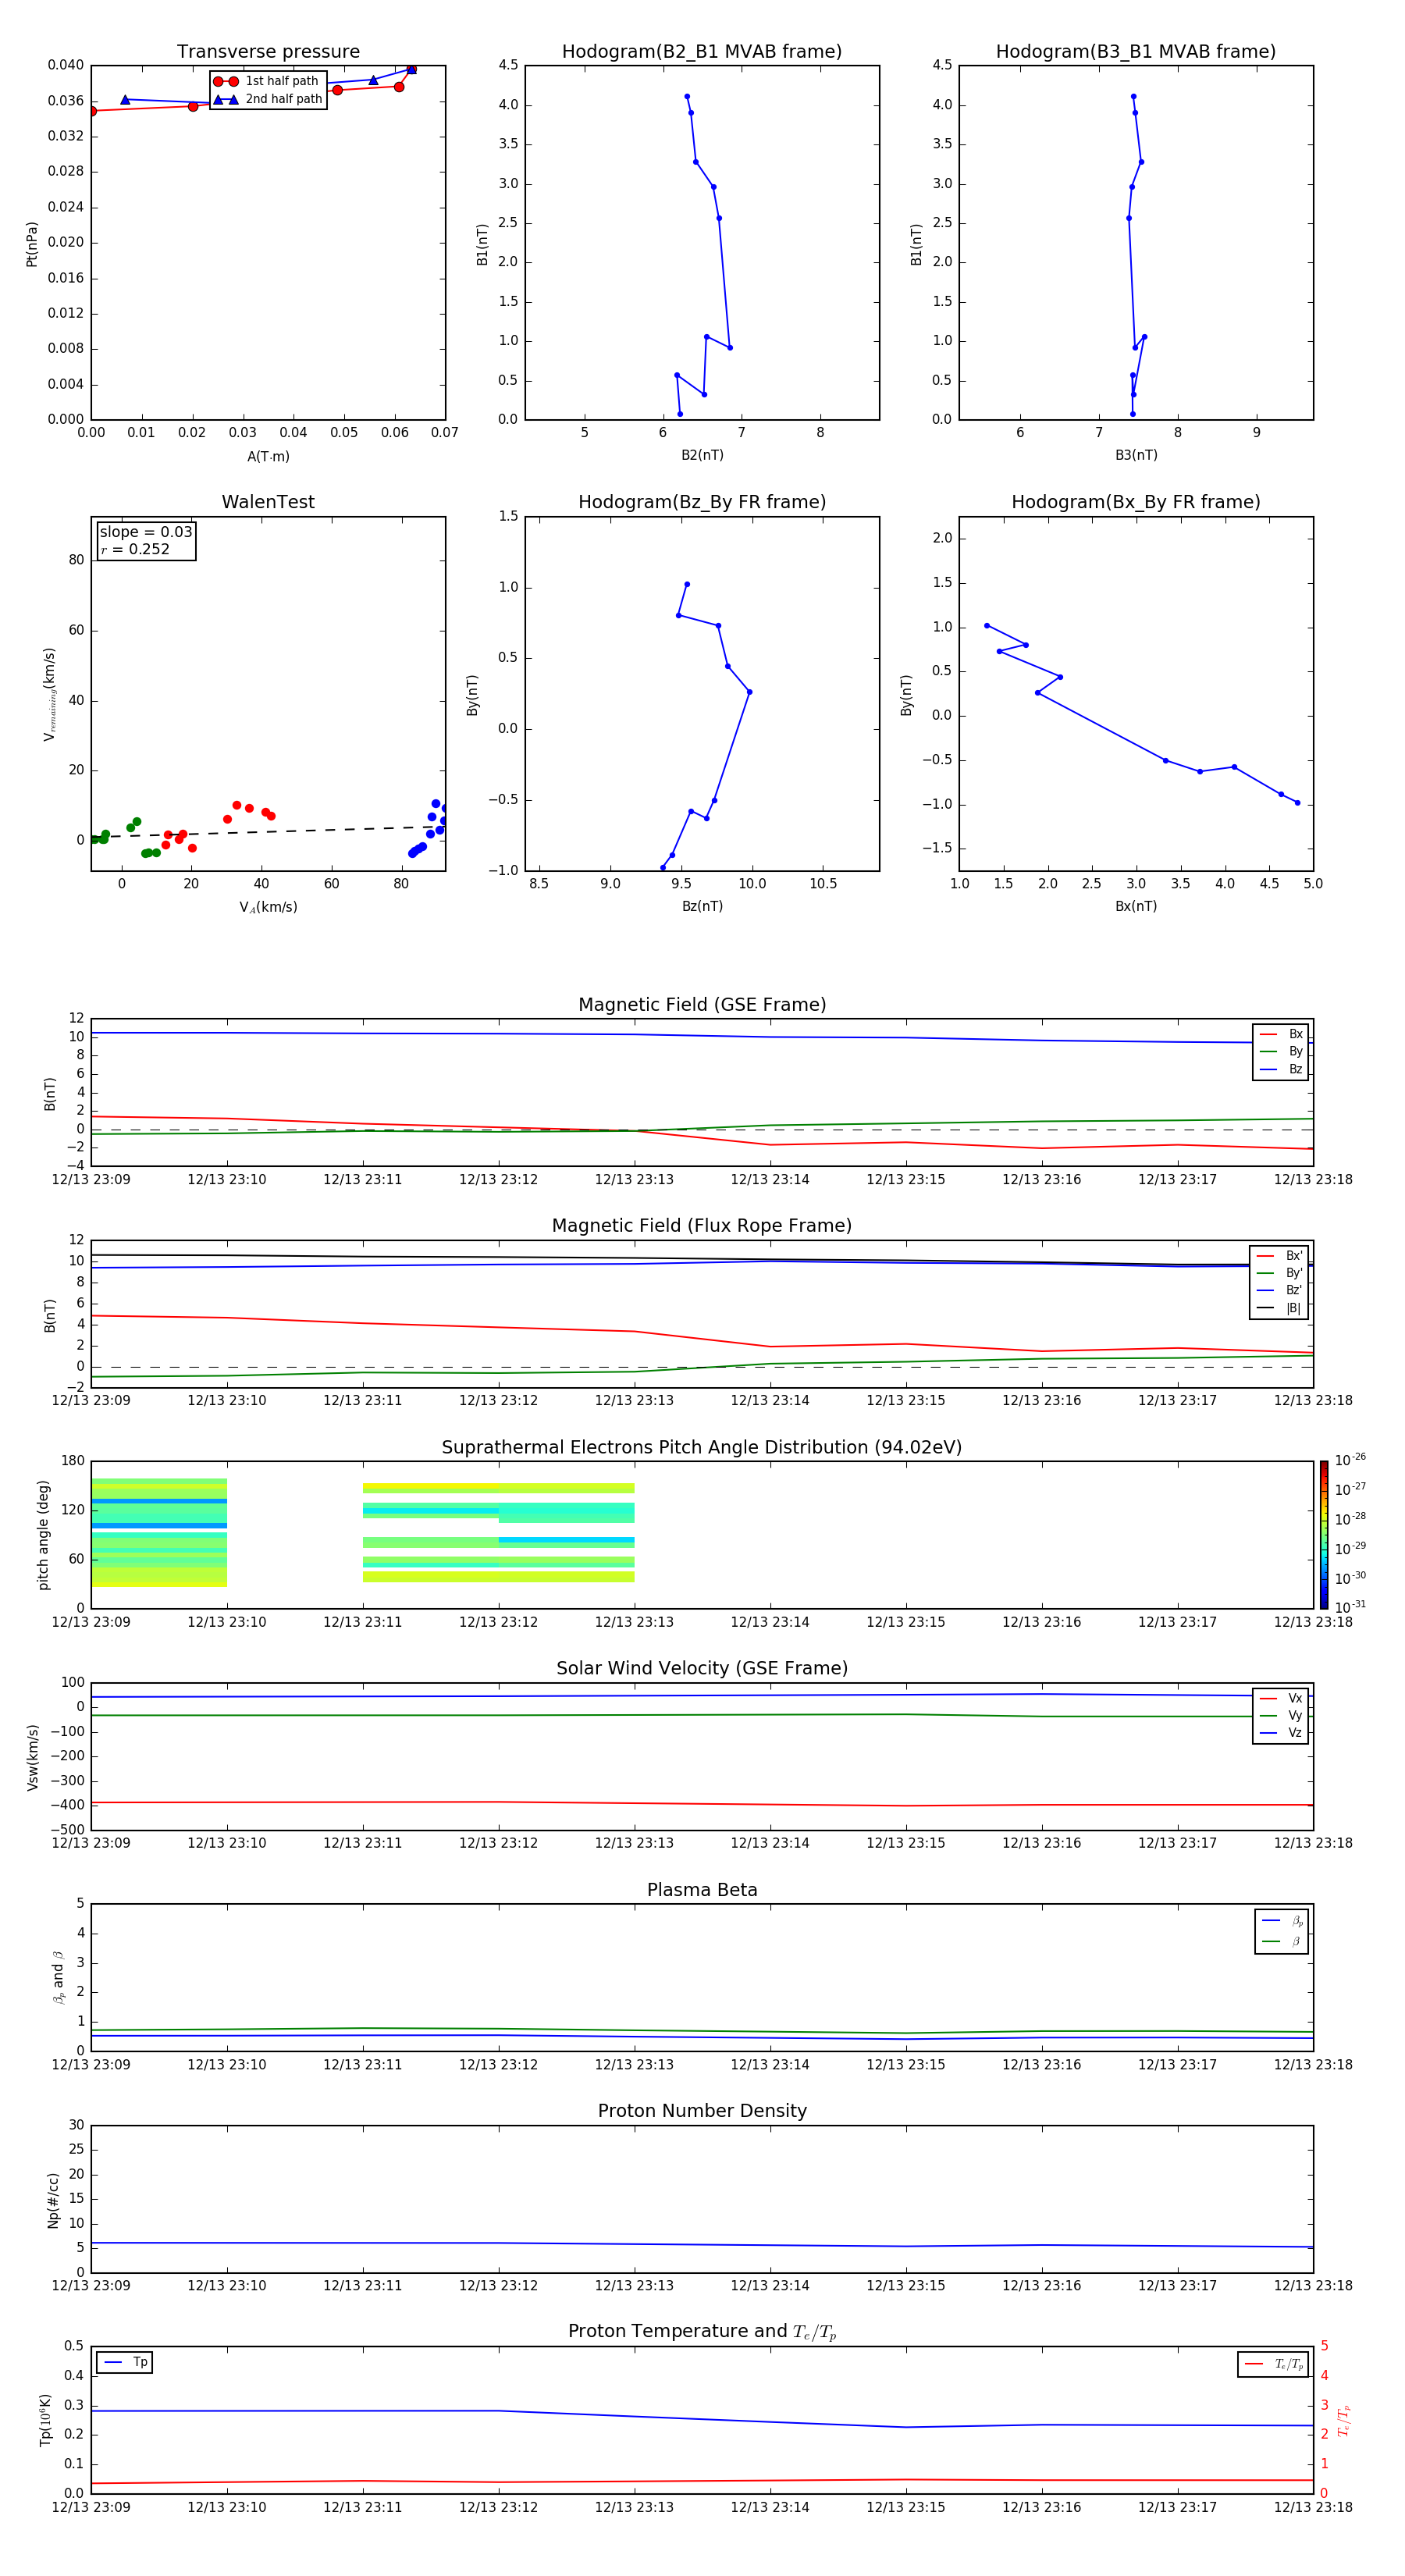Click the 'Tp' legend entry in the temperature plot

[125, 2362]
